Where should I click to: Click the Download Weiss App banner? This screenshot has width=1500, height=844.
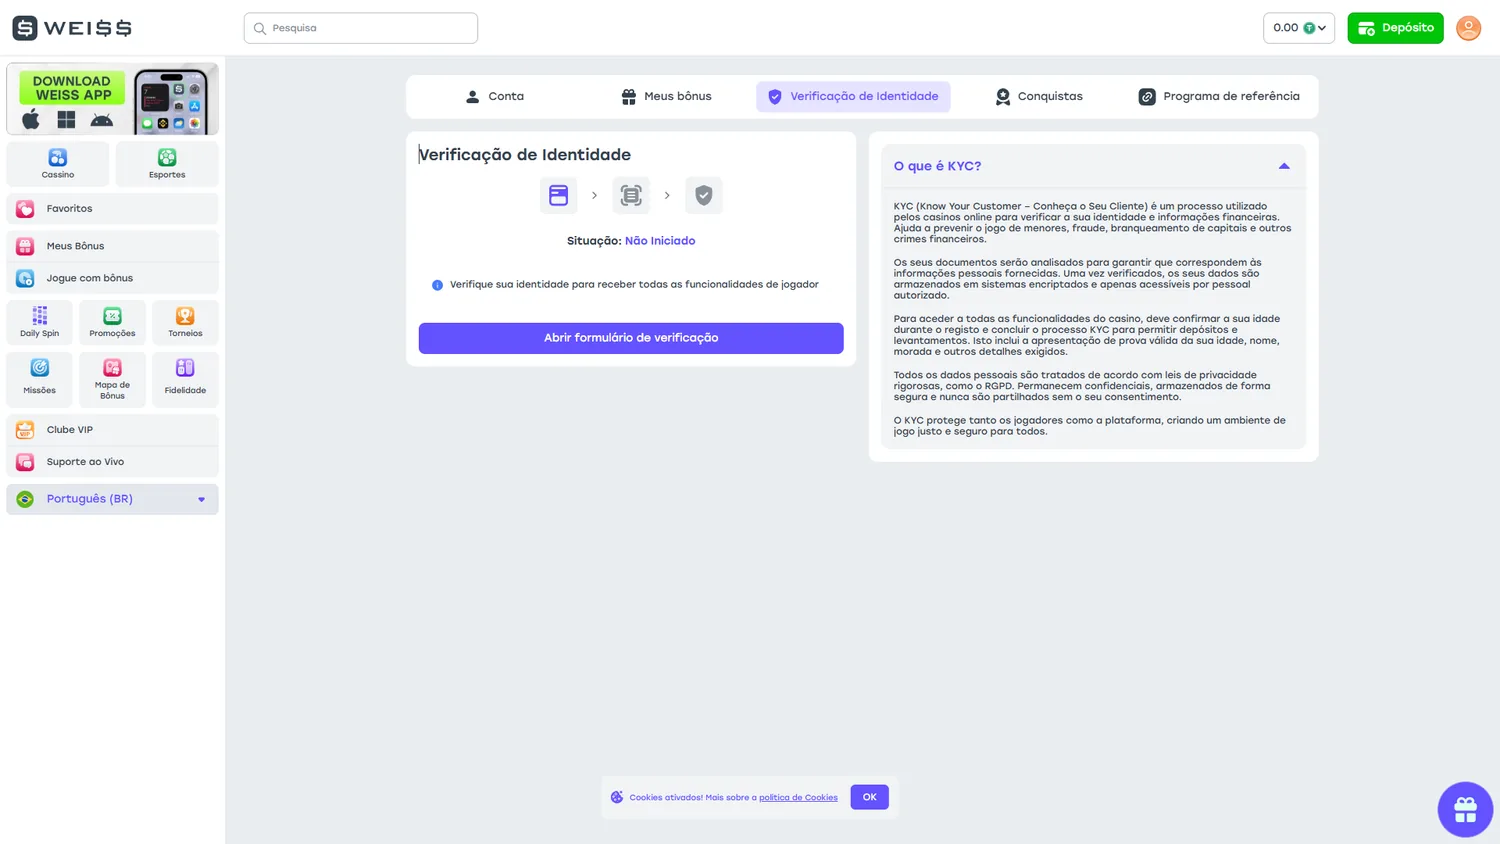112,99
